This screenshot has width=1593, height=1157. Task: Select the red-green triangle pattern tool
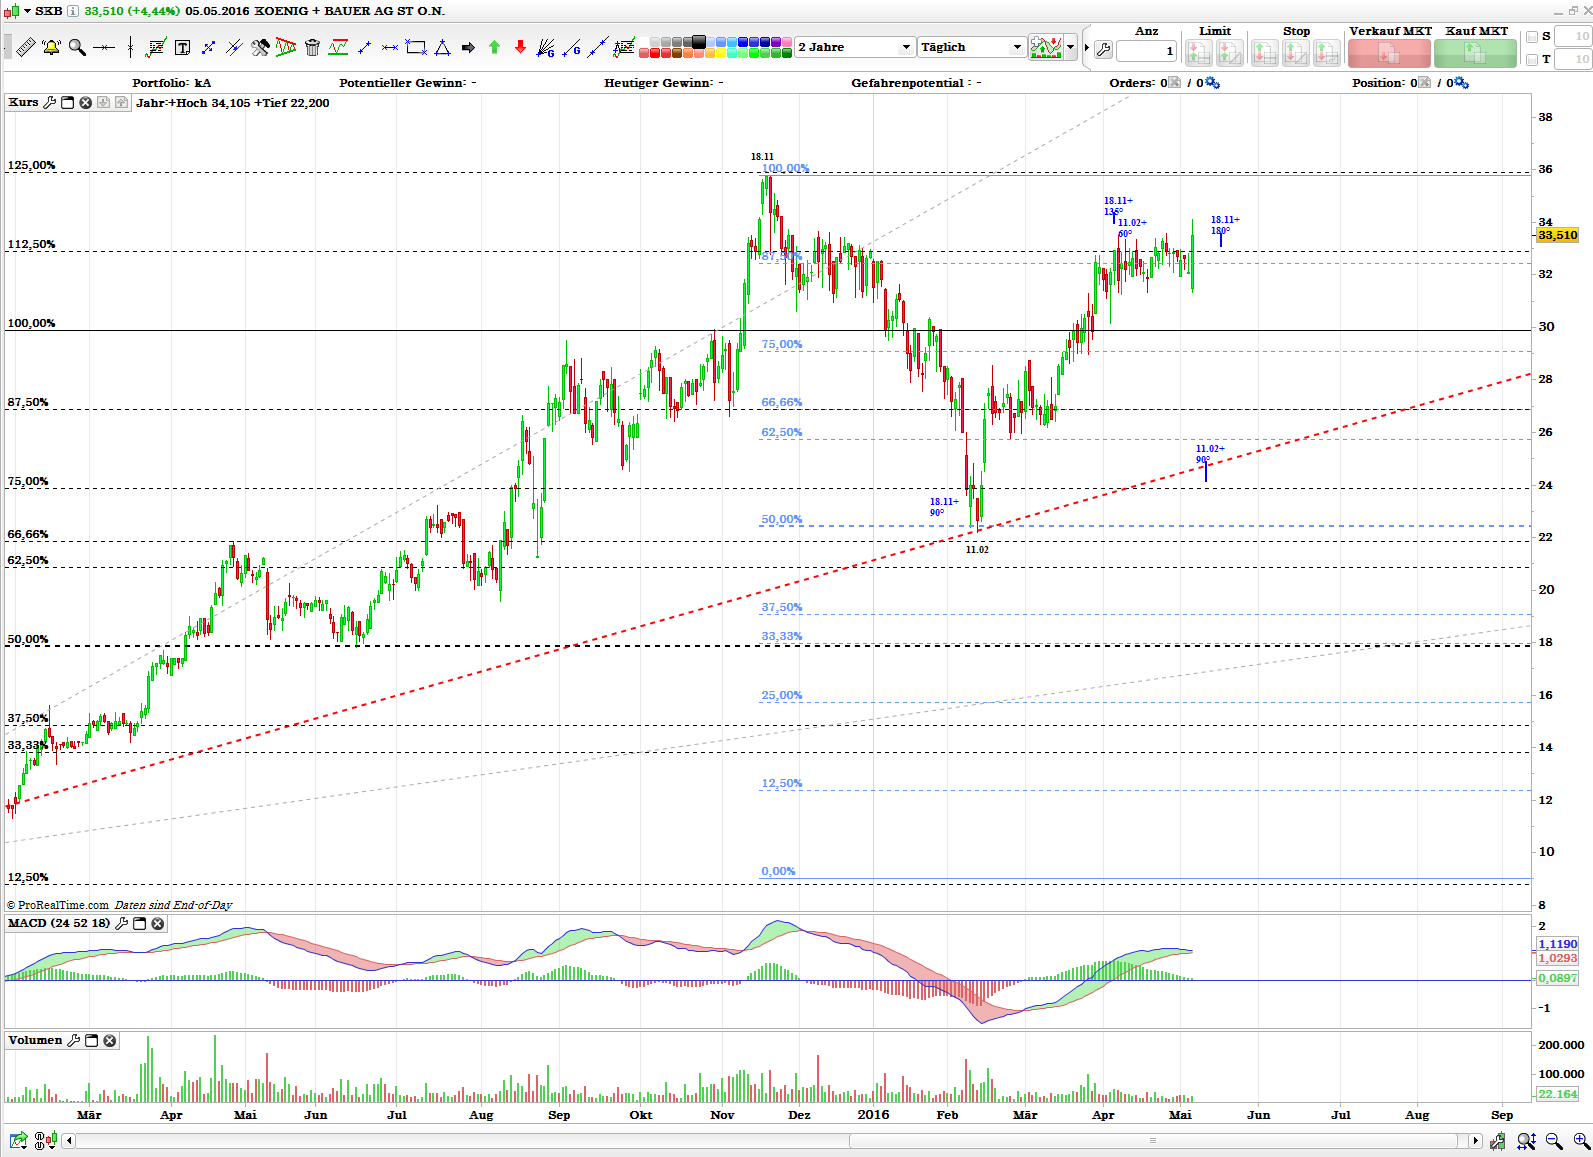click(286, 47)
